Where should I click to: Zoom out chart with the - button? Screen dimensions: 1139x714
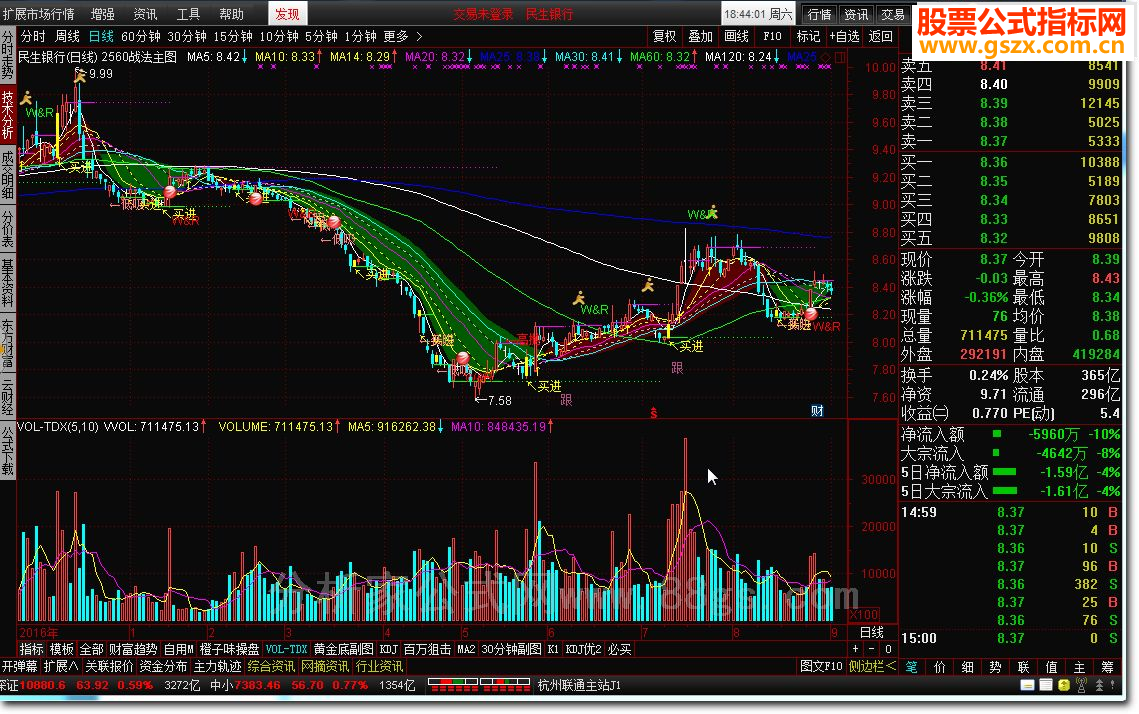(872, 649)
